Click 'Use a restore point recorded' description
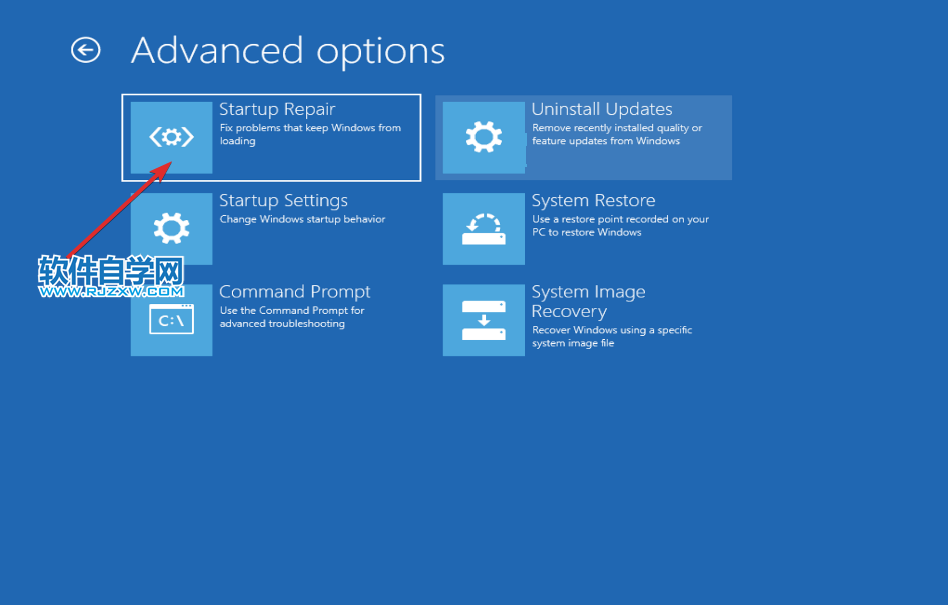 click(x=620, y=225)
